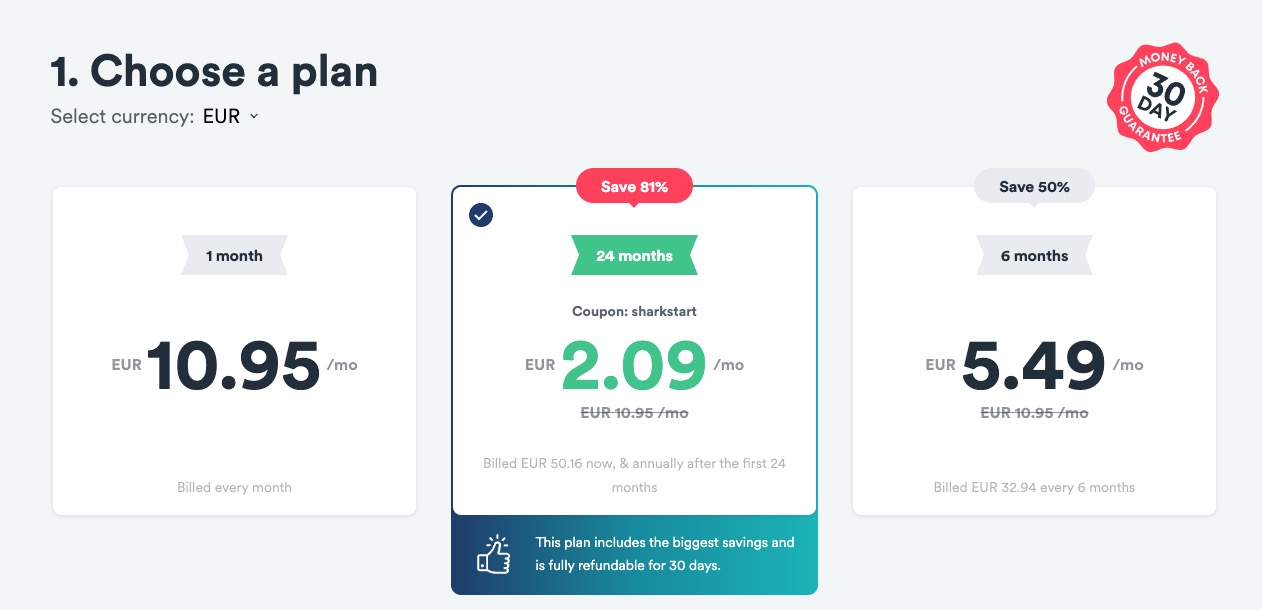
Task: Select the 6 months plan card
Action: click(x=1034, y=350)
